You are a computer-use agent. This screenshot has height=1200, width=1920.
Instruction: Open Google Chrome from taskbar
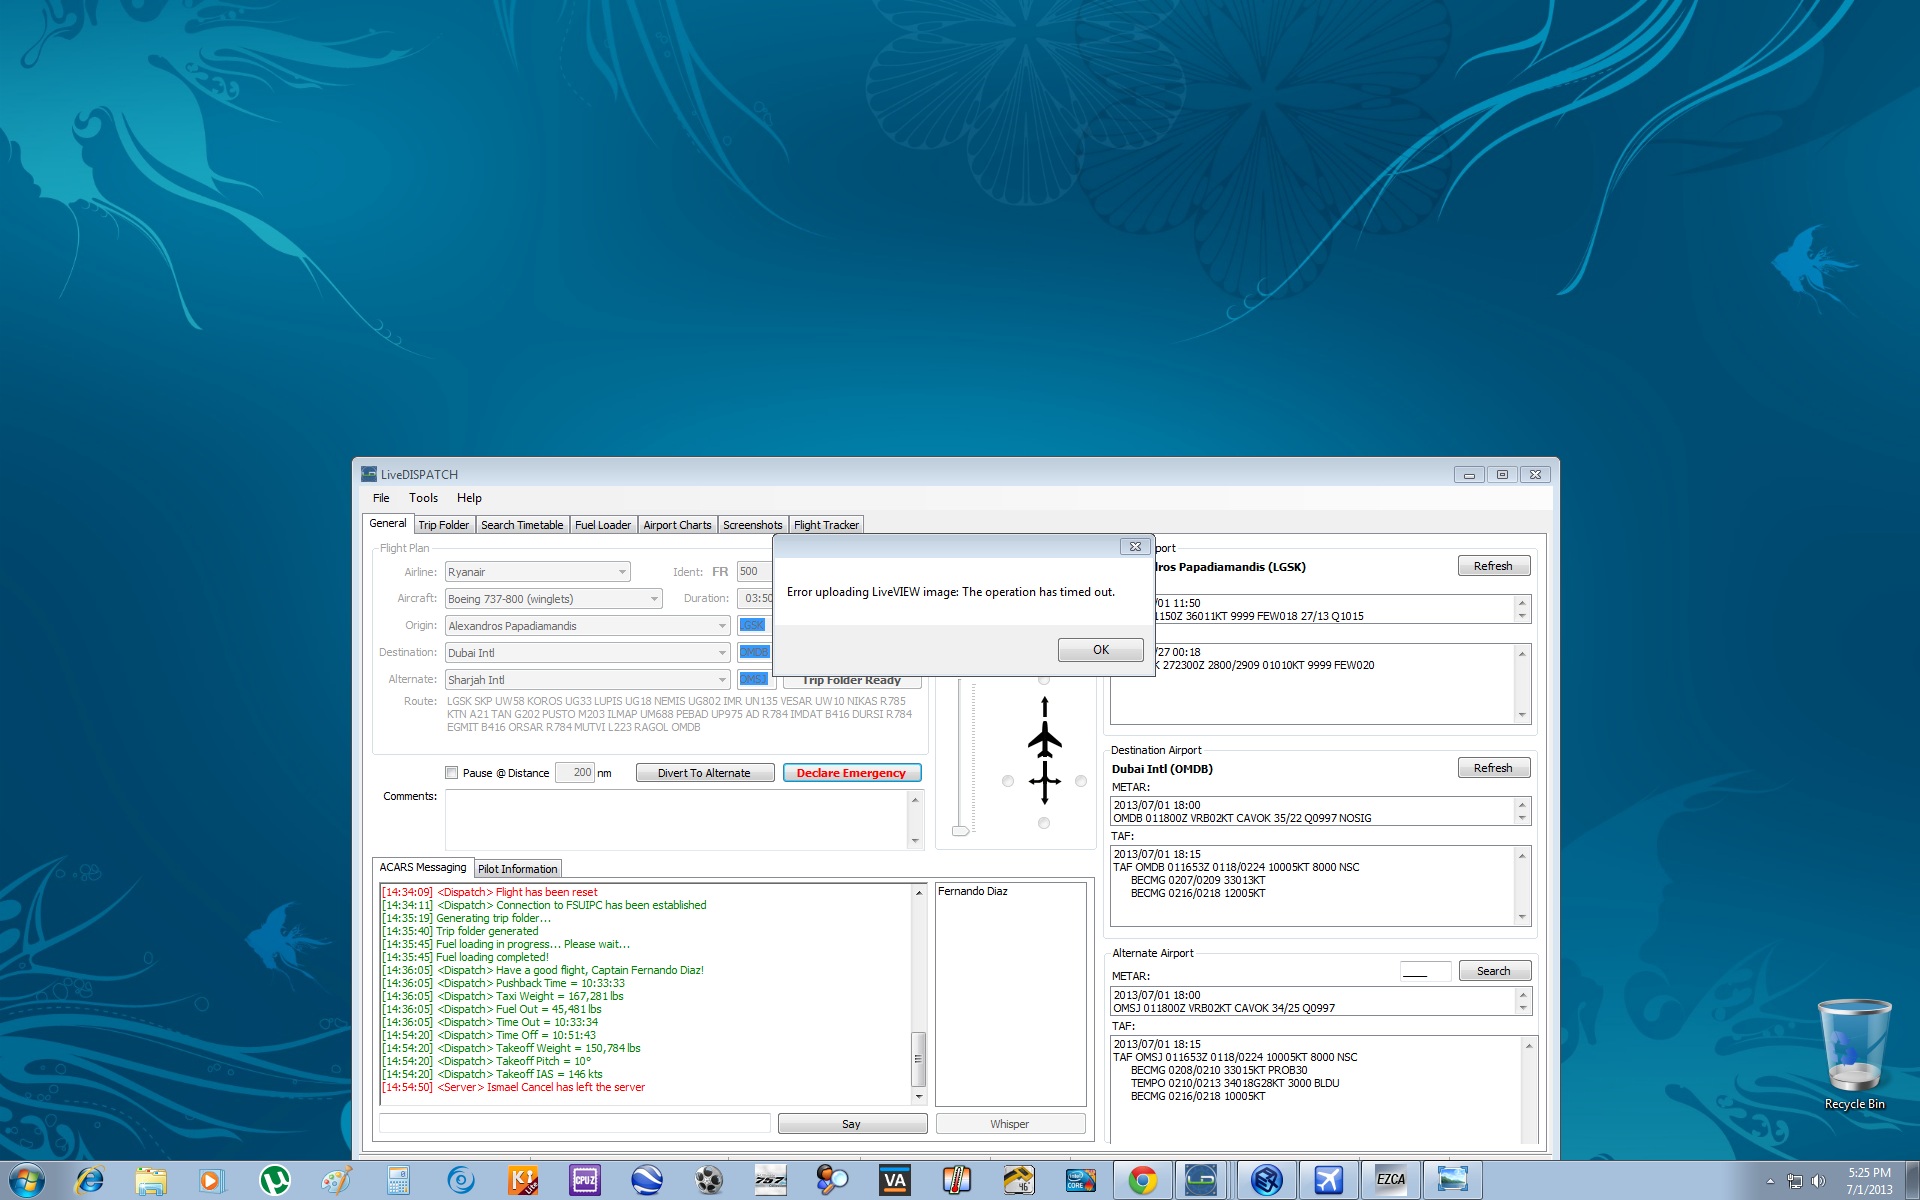tap(1142, 1181)
